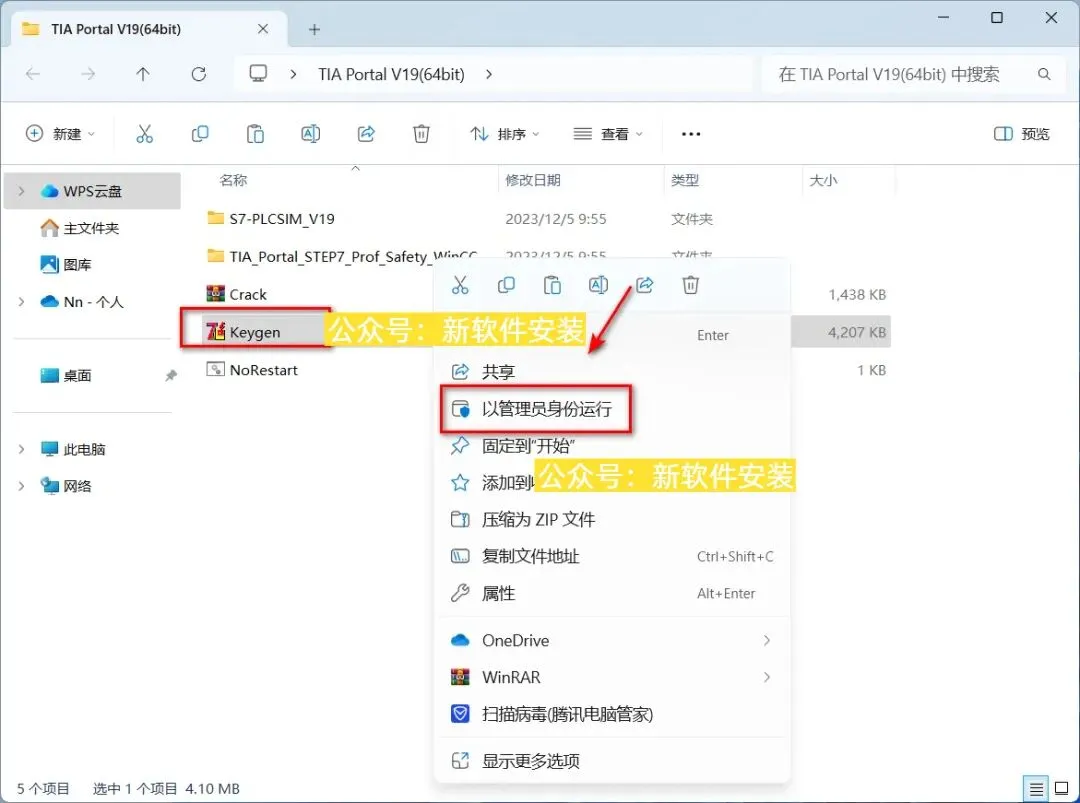
Task: Click Paste icon in context menu
Action: pos(552,285)
